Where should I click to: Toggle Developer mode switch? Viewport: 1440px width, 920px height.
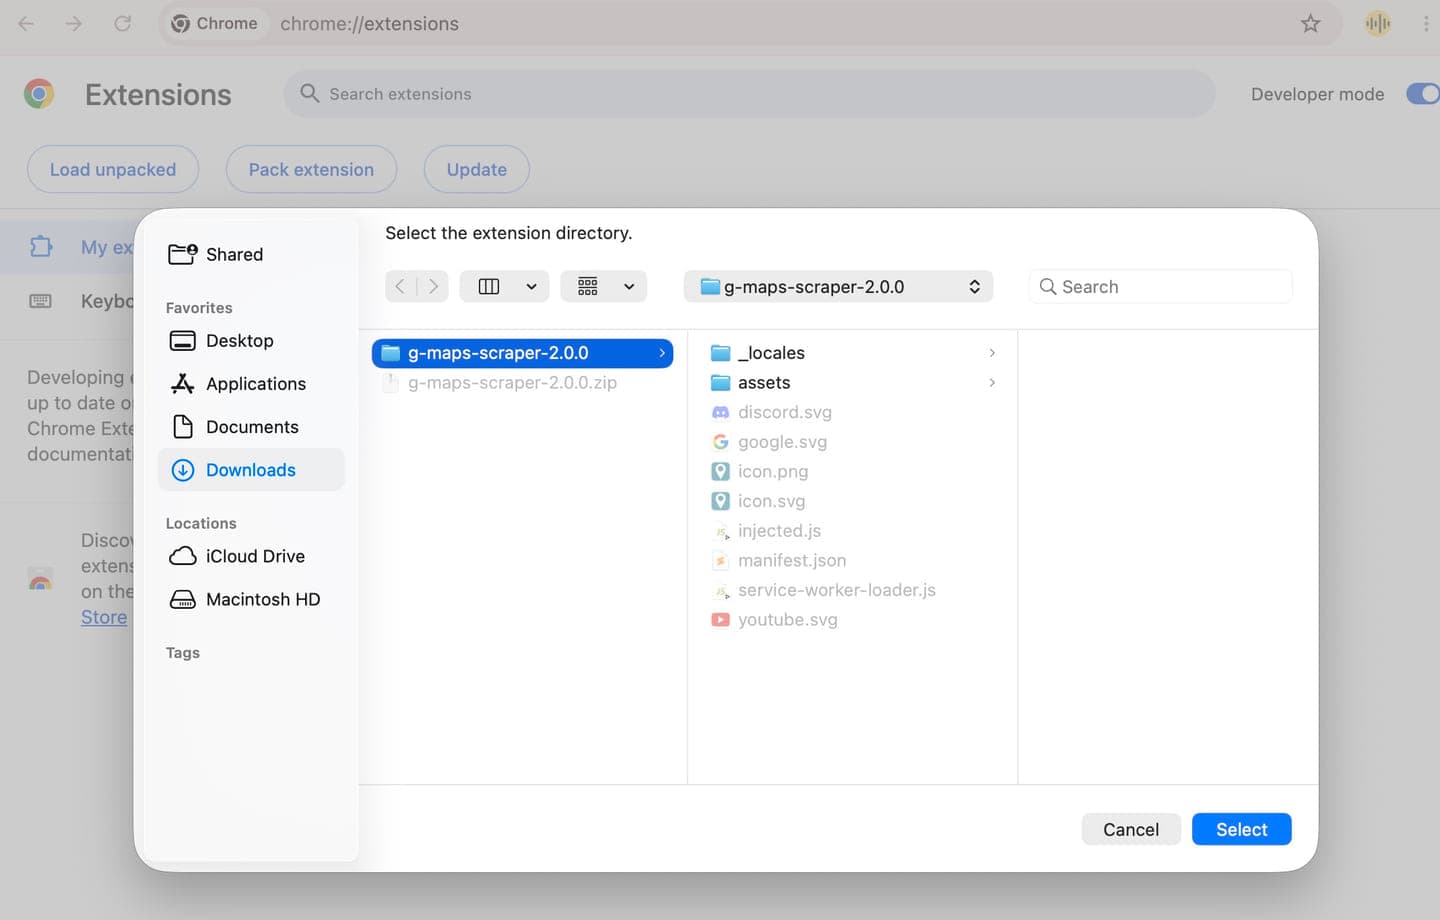1422,94
